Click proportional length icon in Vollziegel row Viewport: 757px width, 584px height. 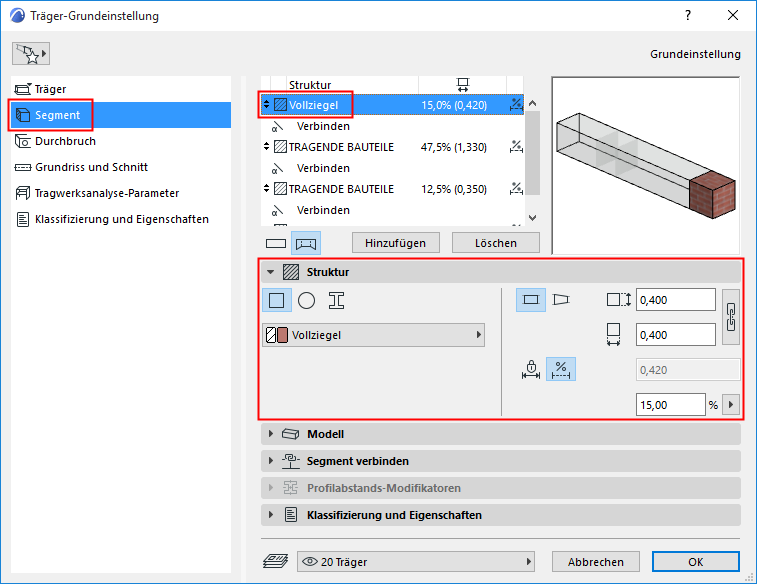tap(516, 104)
